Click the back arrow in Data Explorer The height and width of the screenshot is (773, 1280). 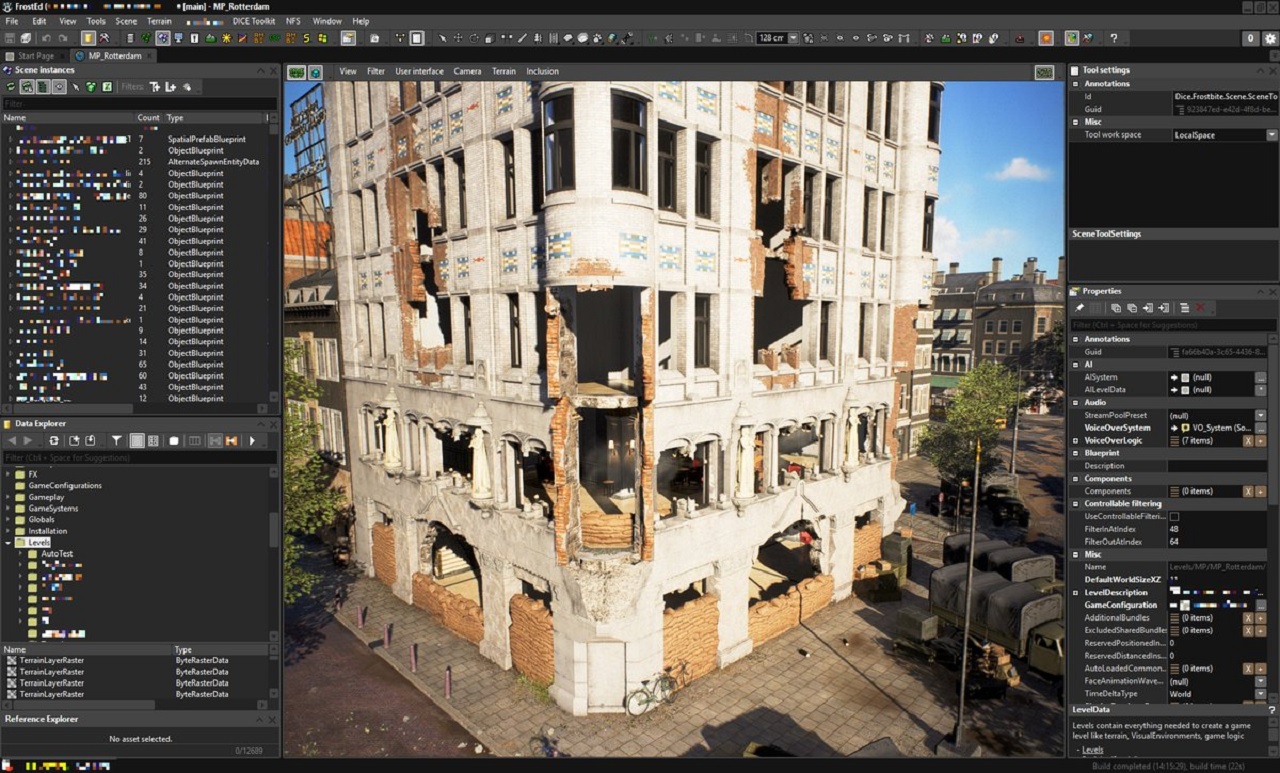click(12, 440)
